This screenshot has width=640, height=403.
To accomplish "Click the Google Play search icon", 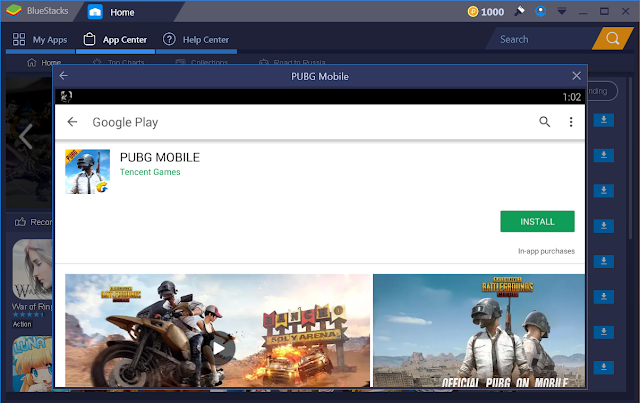I will 544,122.
